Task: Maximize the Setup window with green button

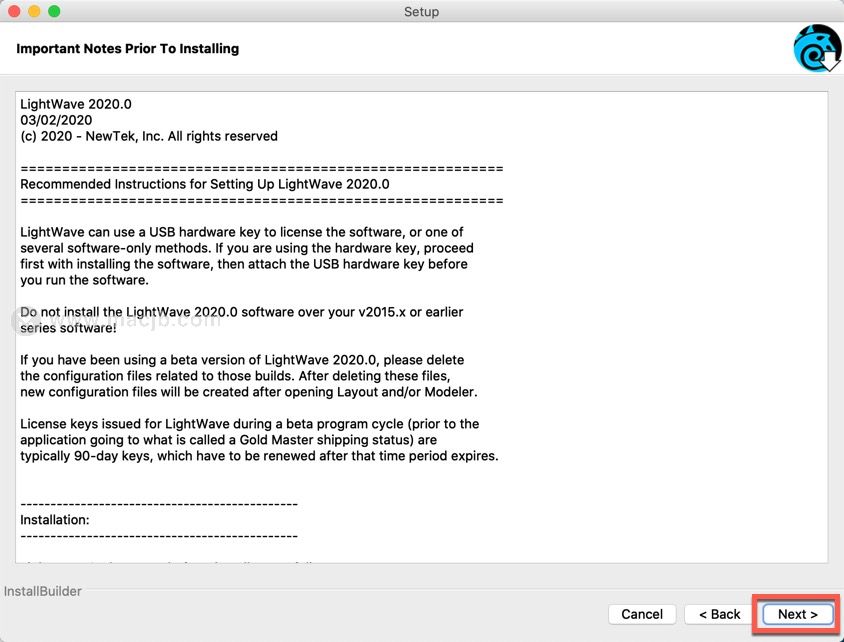Action: tap(54, 11)
